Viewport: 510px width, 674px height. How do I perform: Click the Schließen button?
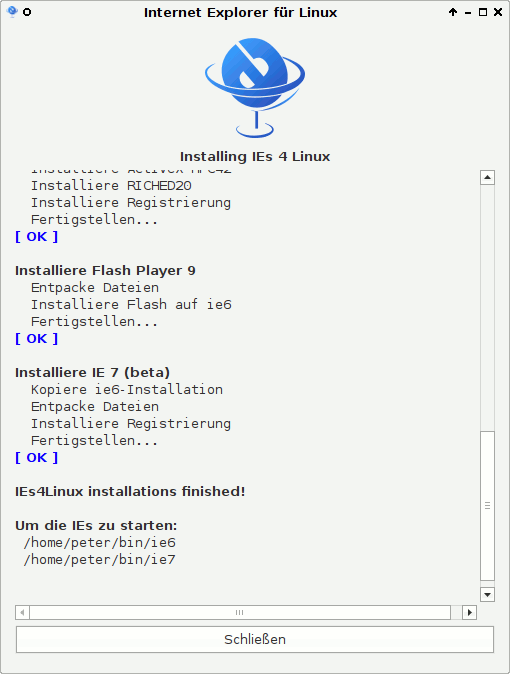(255, 639)
